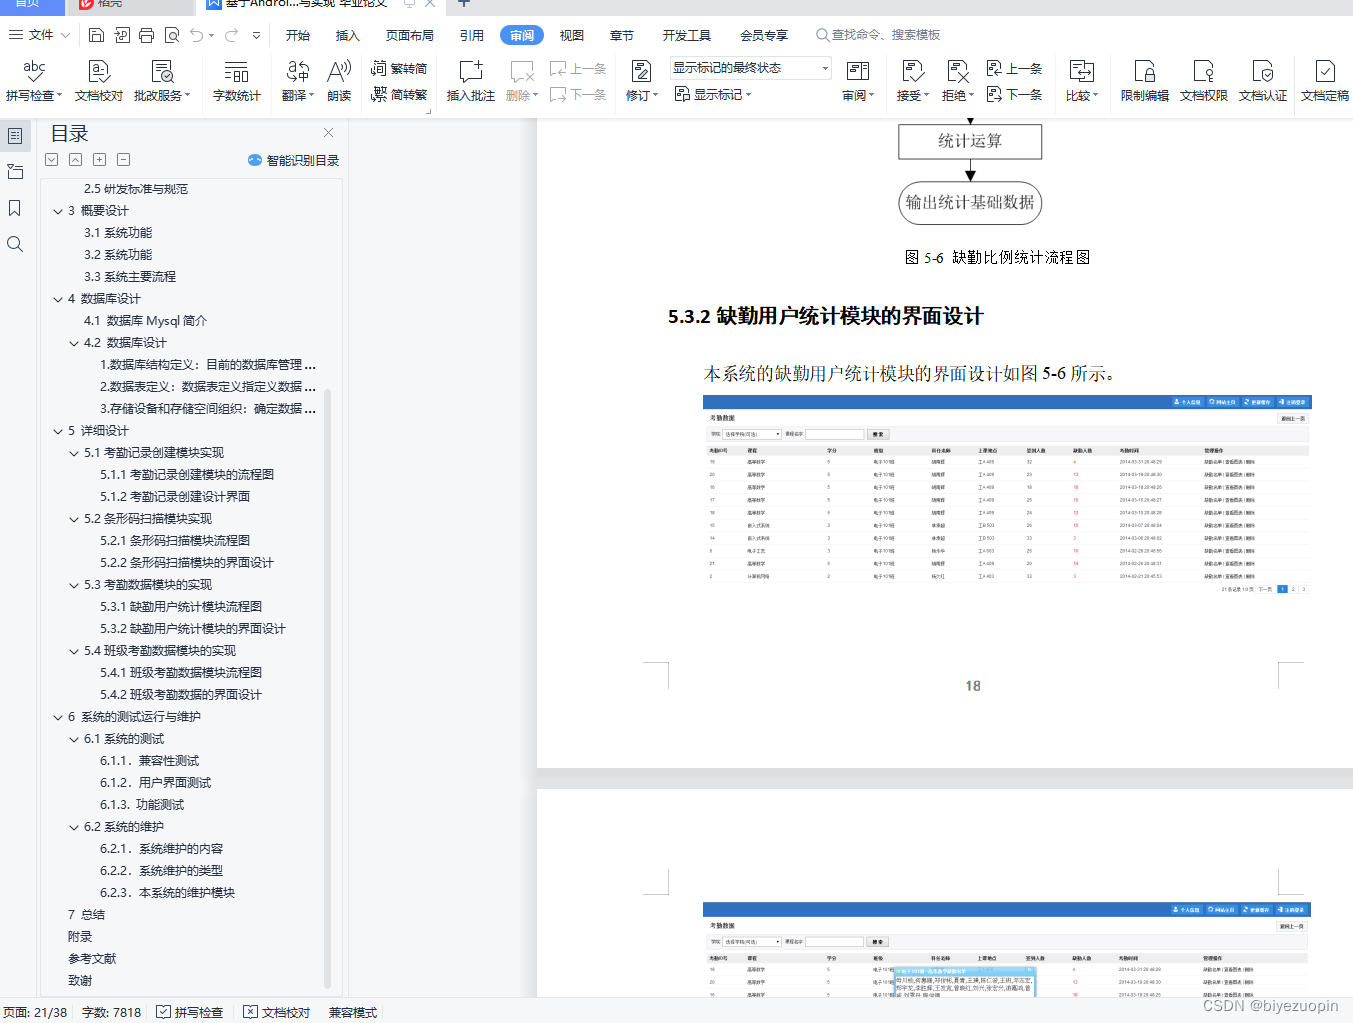The width and height of the screenshot is (1353, 1023).
Task: Open the display markup state dropdown
Action: (751, 68)
